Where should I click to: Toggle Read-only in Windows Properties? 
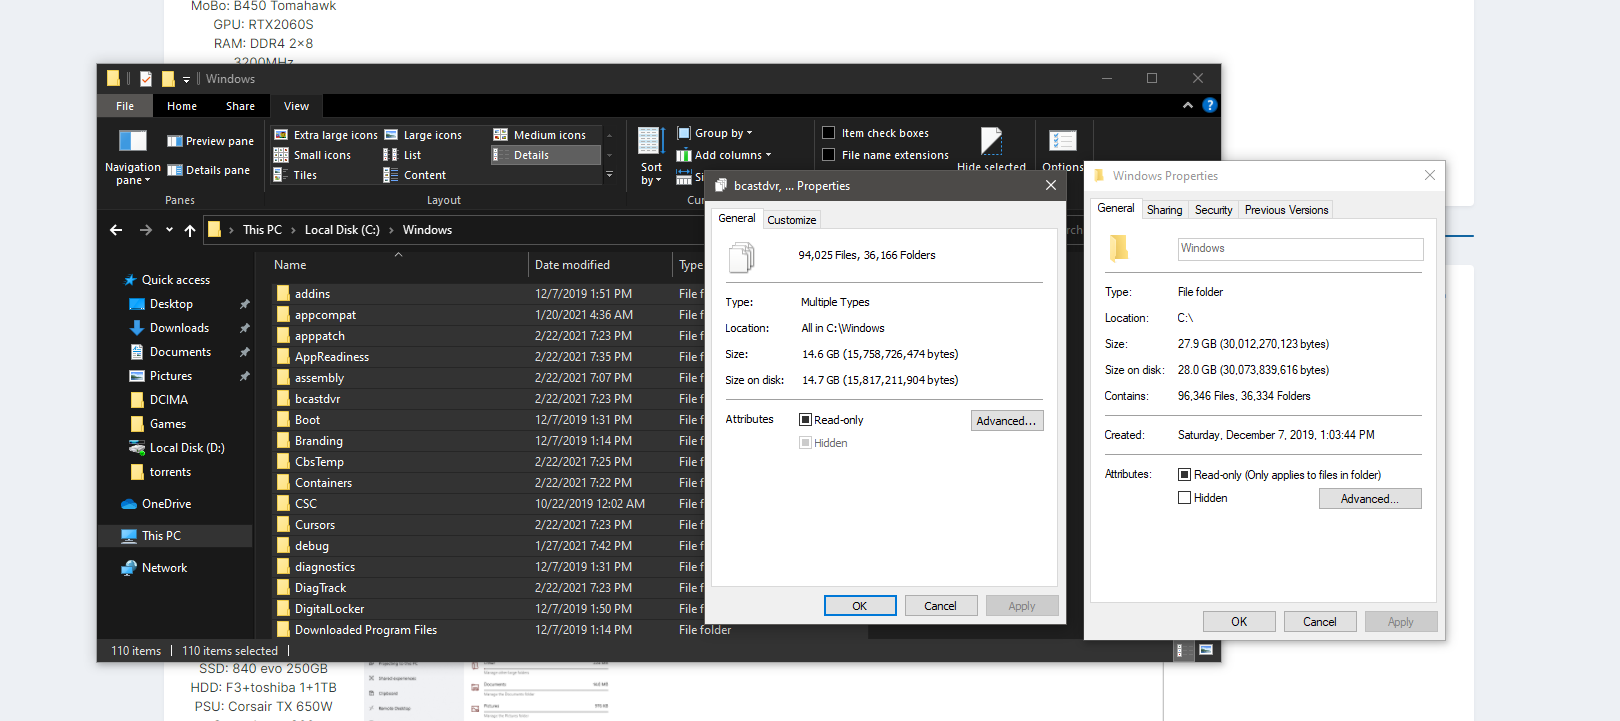pos(1185,475)
